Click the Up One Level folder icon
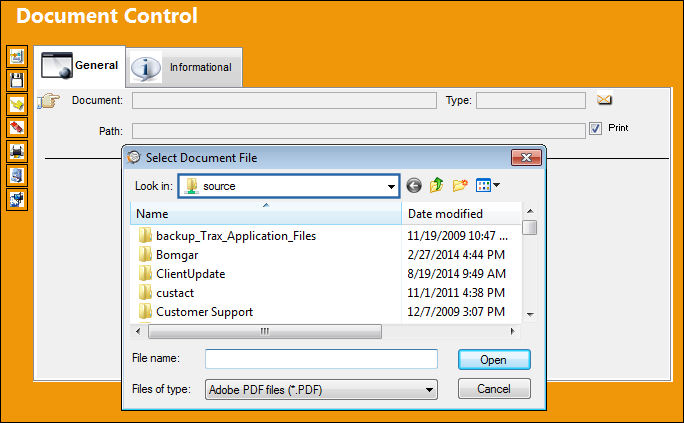 436,185
